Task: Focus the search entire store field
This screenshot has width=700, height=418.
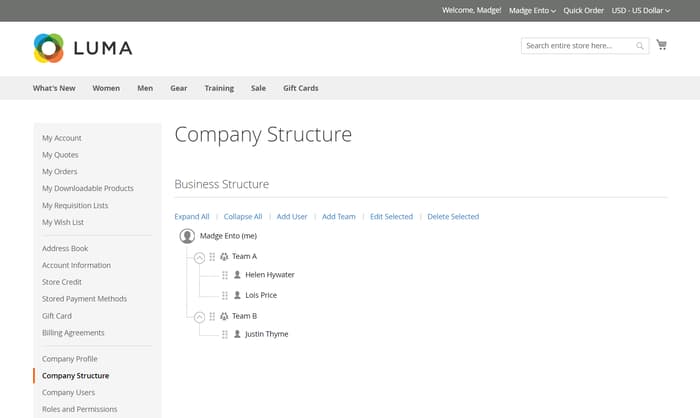Action: click(x=580, y=46)
